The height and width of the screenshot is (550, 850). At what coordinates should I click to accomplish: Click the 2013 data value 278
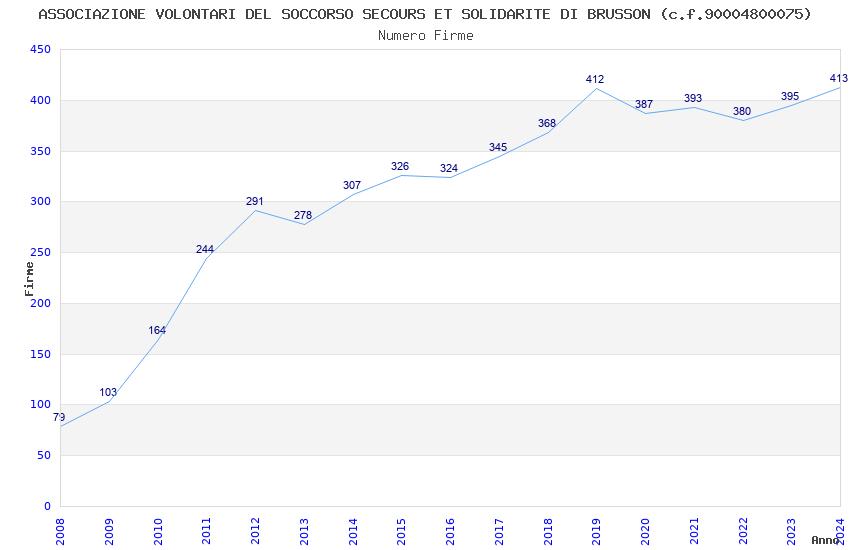click(x=303, y=215)
